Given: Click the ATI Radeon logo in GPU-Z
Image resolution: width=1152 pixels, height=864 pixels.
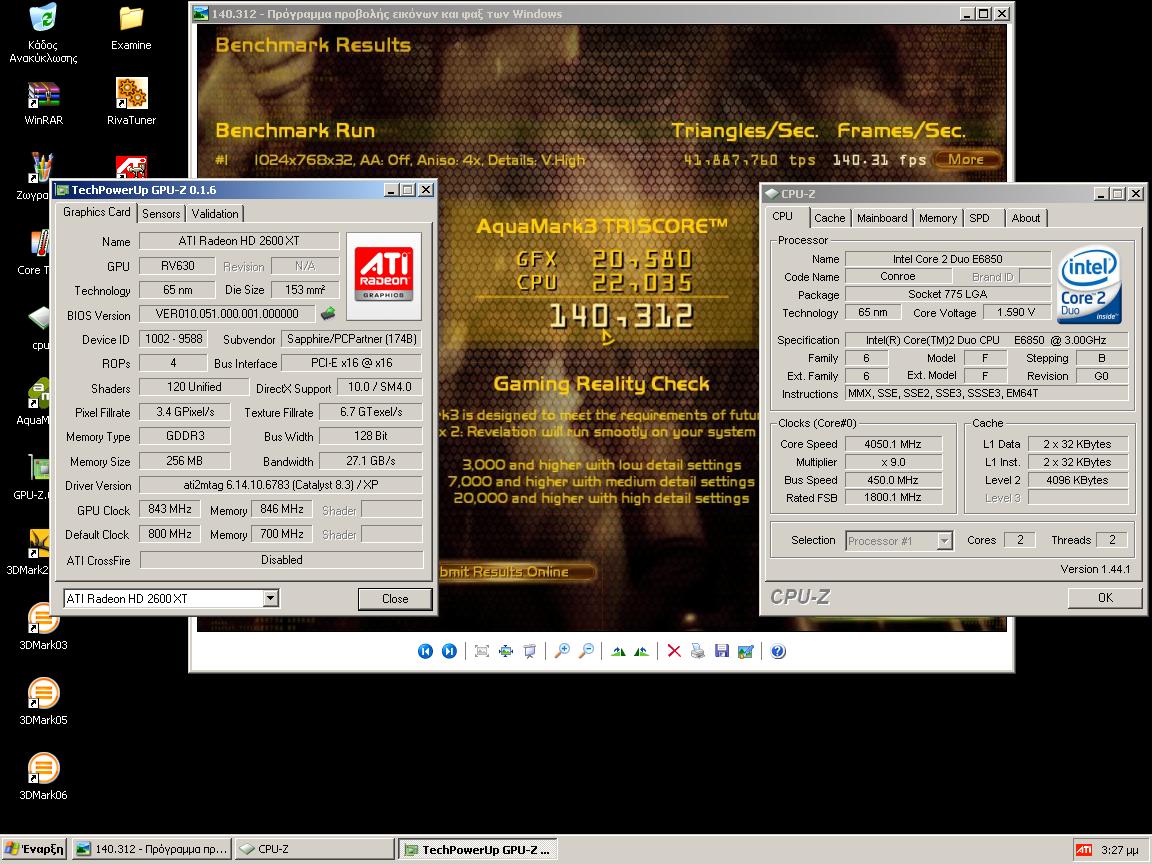Looking at the screenshot, I should pyautogui.click(x=384, y=276).
